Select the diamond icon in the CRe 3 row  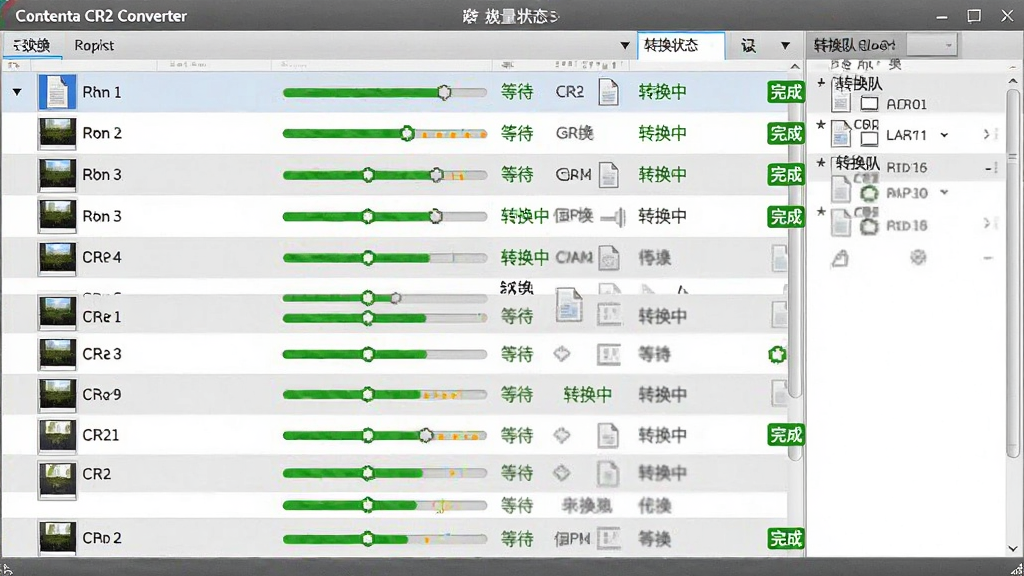point(562,354)
